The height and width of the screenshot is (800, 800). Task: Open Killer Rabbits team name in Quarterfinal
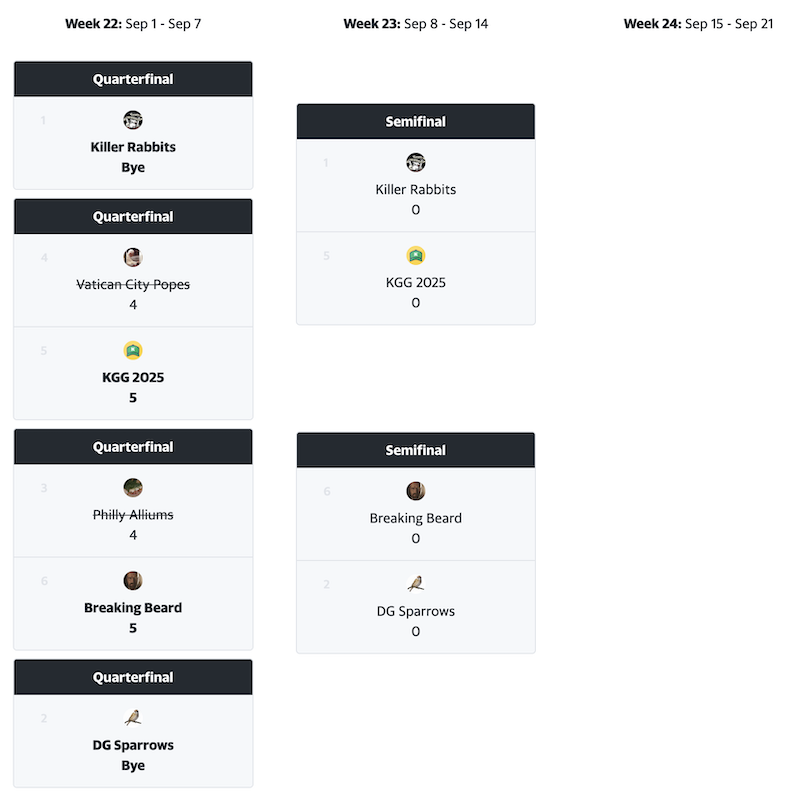tap(133, 147)
